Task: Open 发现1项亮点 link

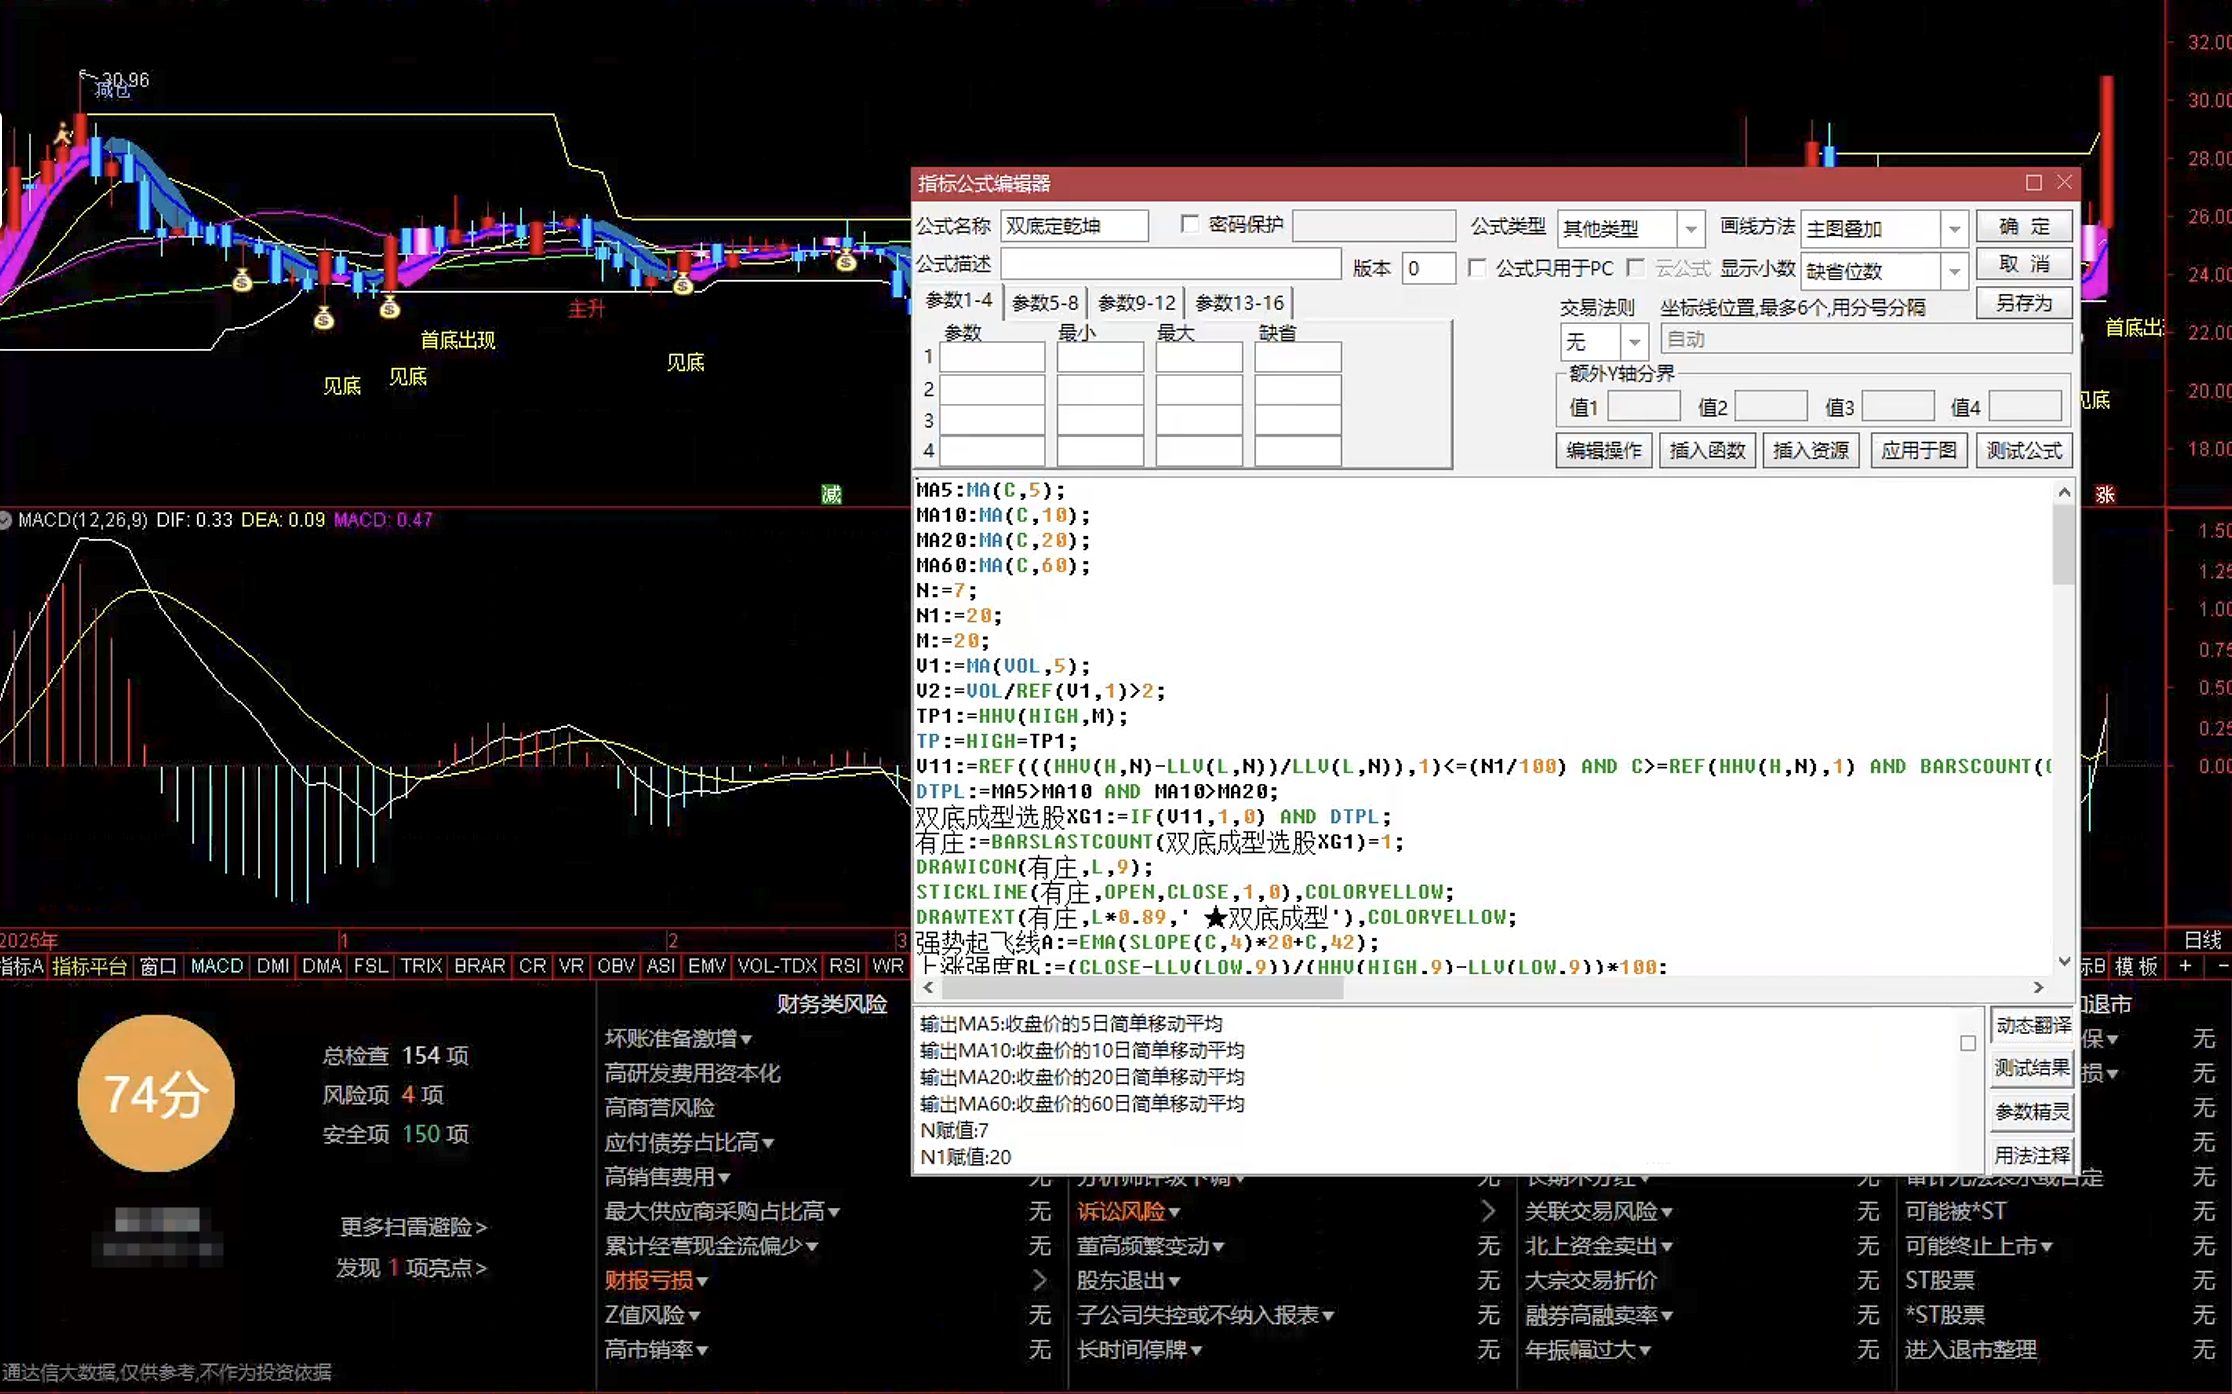Action: (411, 1268)
